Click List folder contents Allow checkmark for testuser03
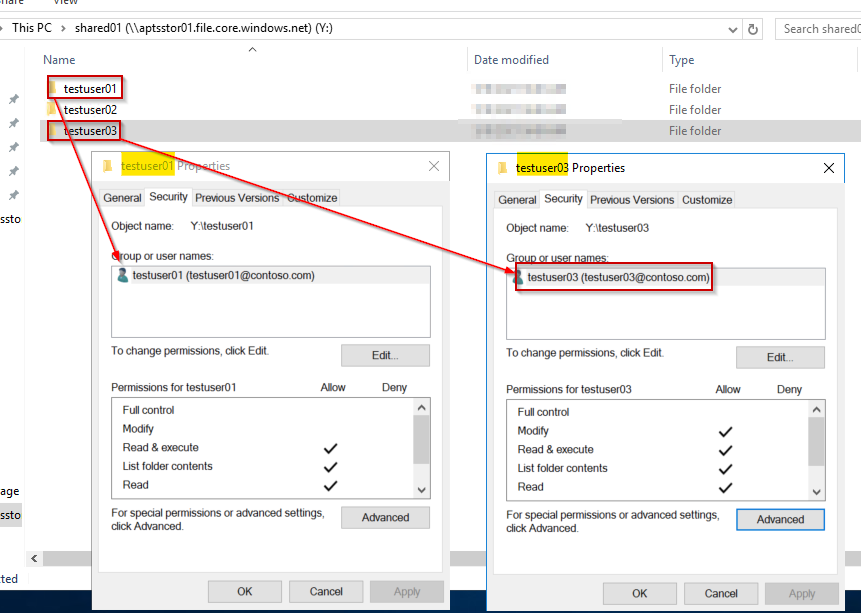 click(x=725, y=469)
